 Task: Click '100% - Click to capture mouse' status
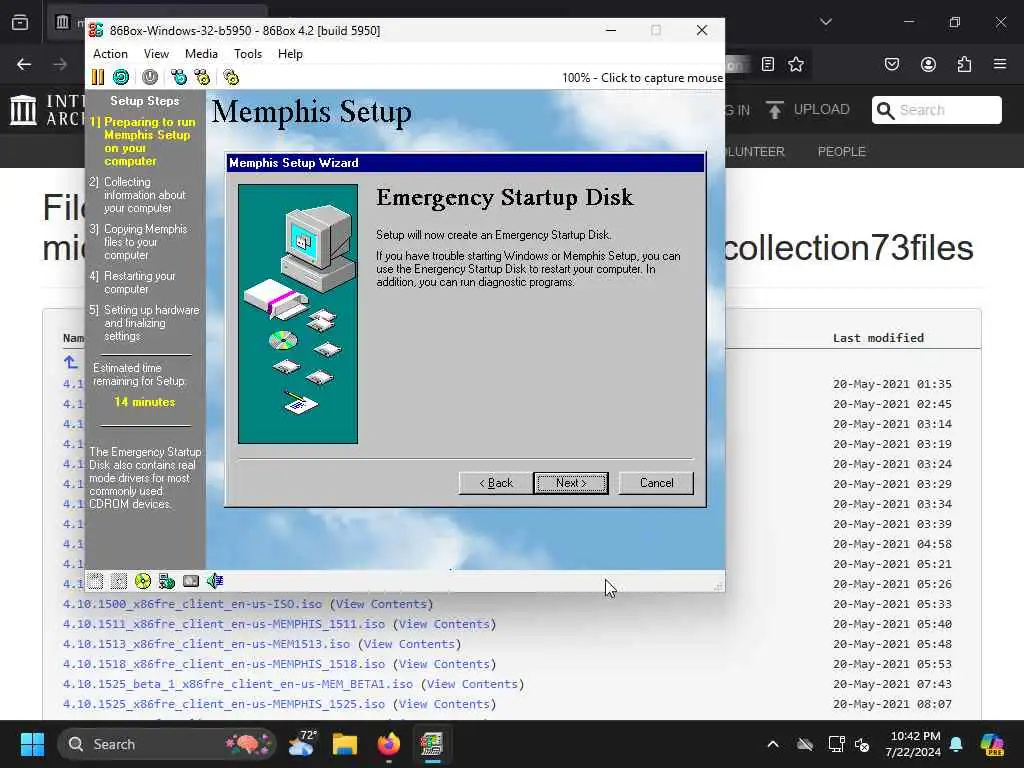coord(643,78)
